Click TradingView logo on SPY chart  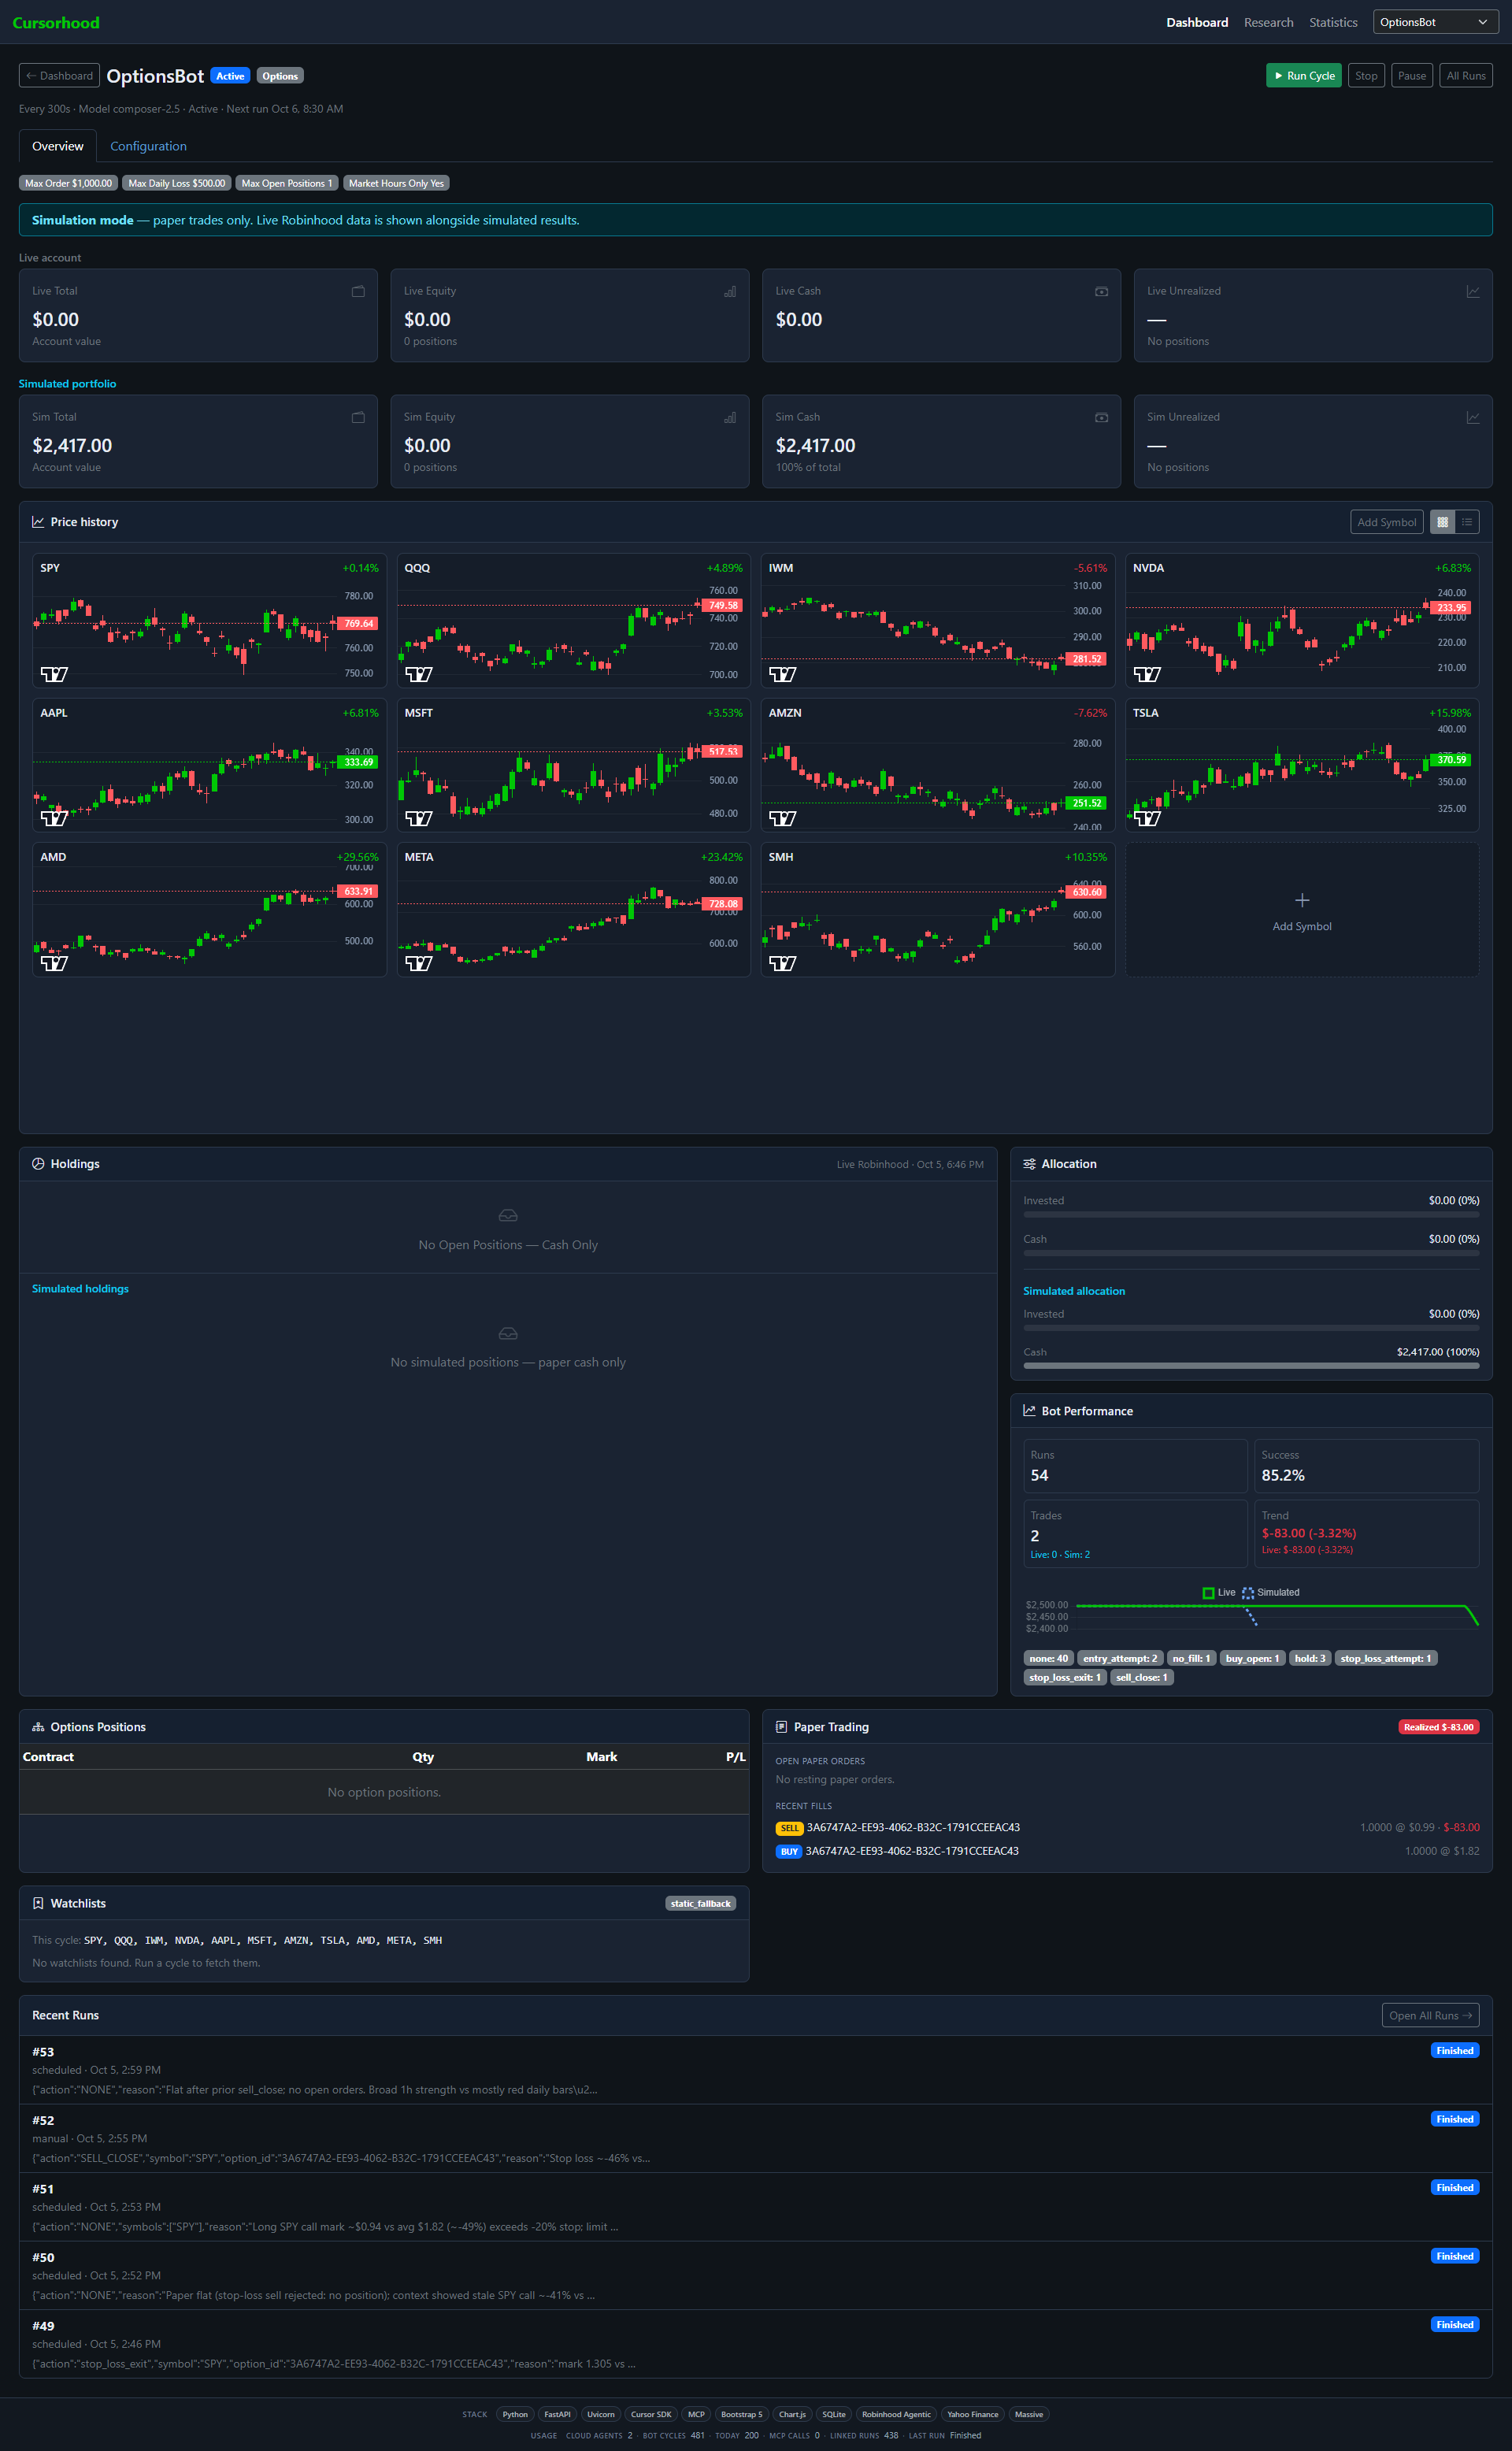coord(54,674)
